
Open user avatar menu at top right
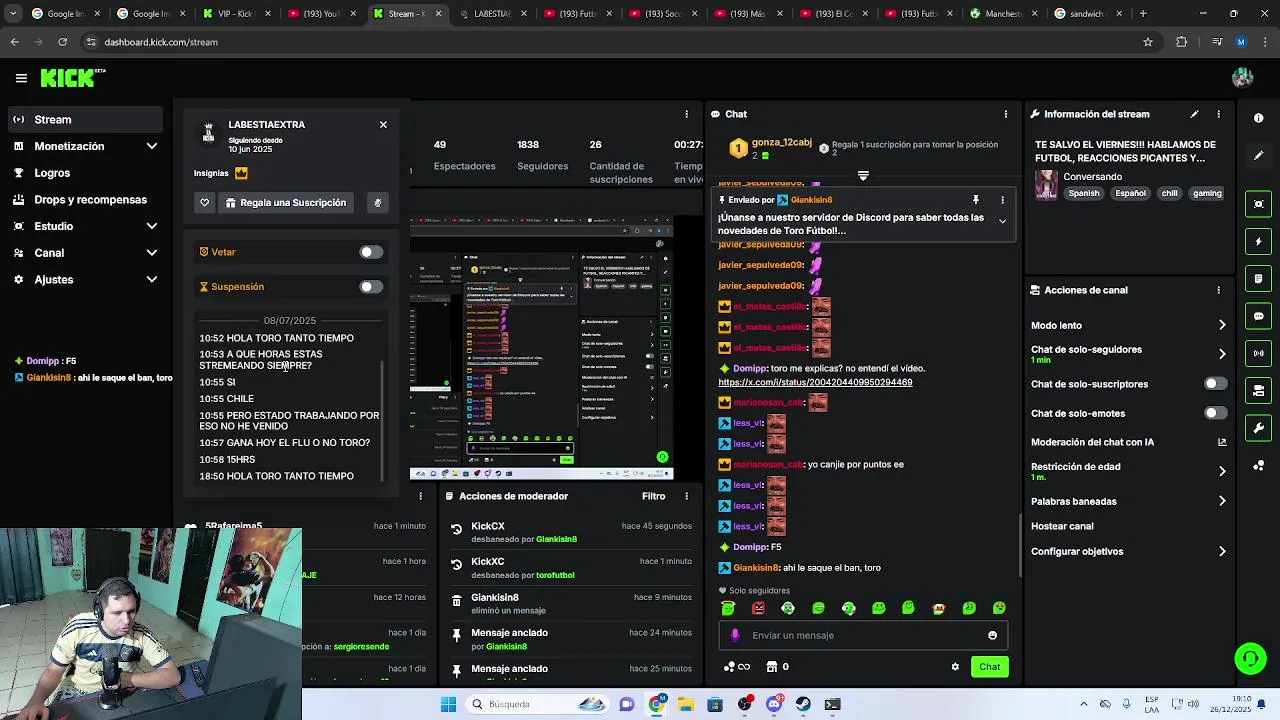click(x=1243, y=78)
